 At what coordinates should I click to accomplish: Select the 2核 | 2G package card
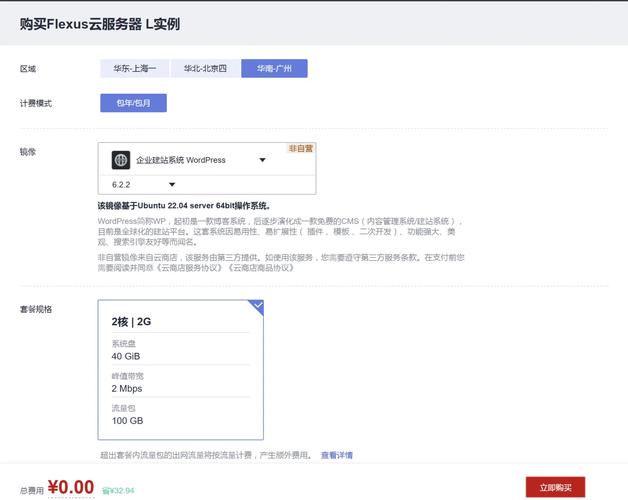181,370
